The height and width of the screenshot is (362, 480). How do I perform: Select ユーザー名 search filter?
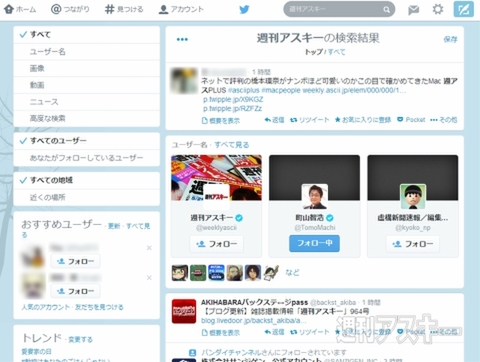[87, 52]
